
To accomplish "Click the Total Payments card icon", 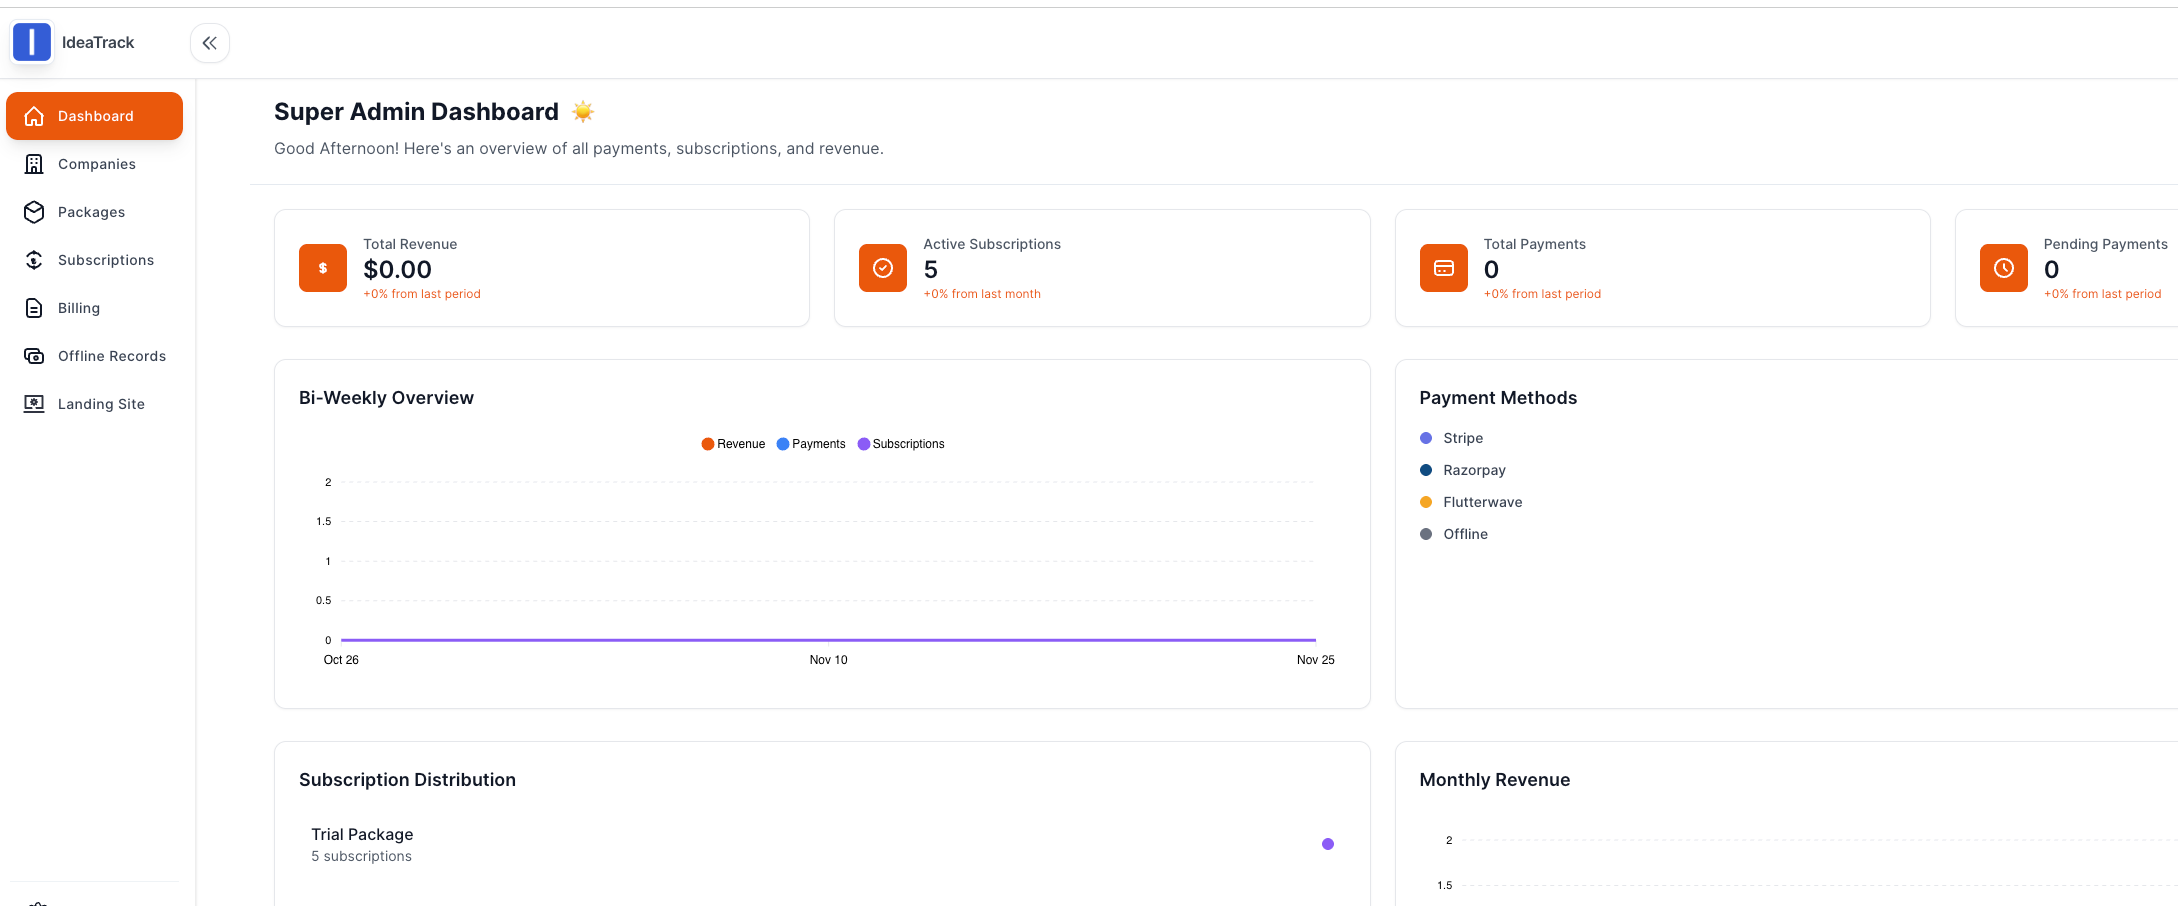I will click(1443, 268).
